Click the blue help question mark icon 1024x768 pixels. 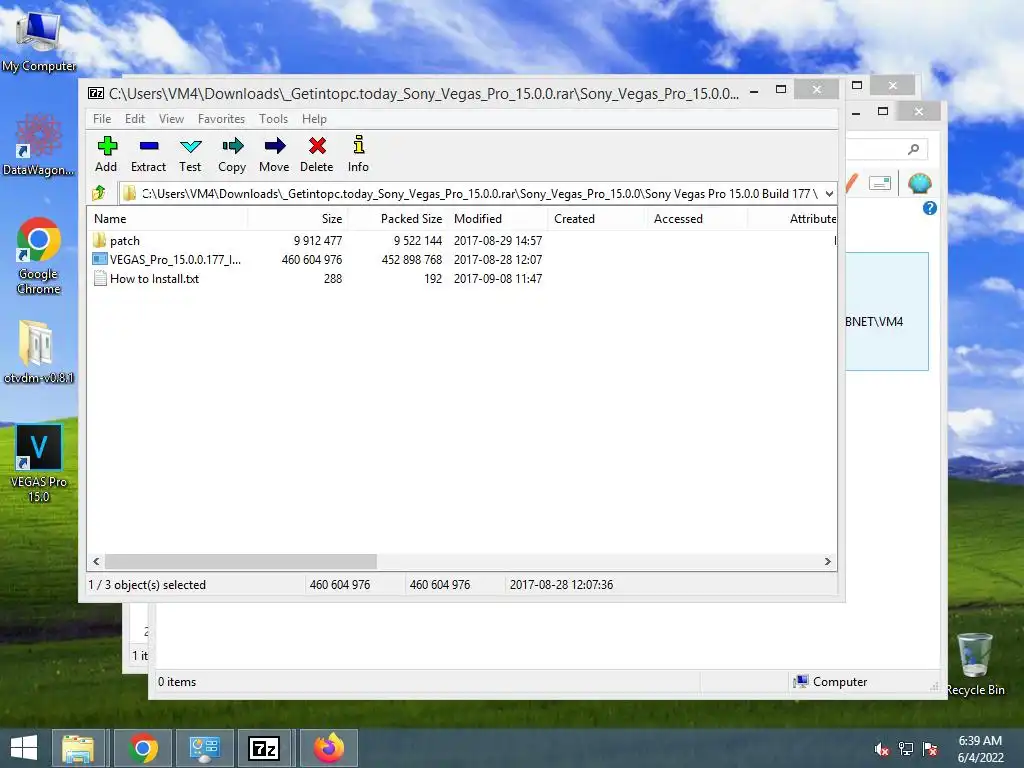(930, 208)
